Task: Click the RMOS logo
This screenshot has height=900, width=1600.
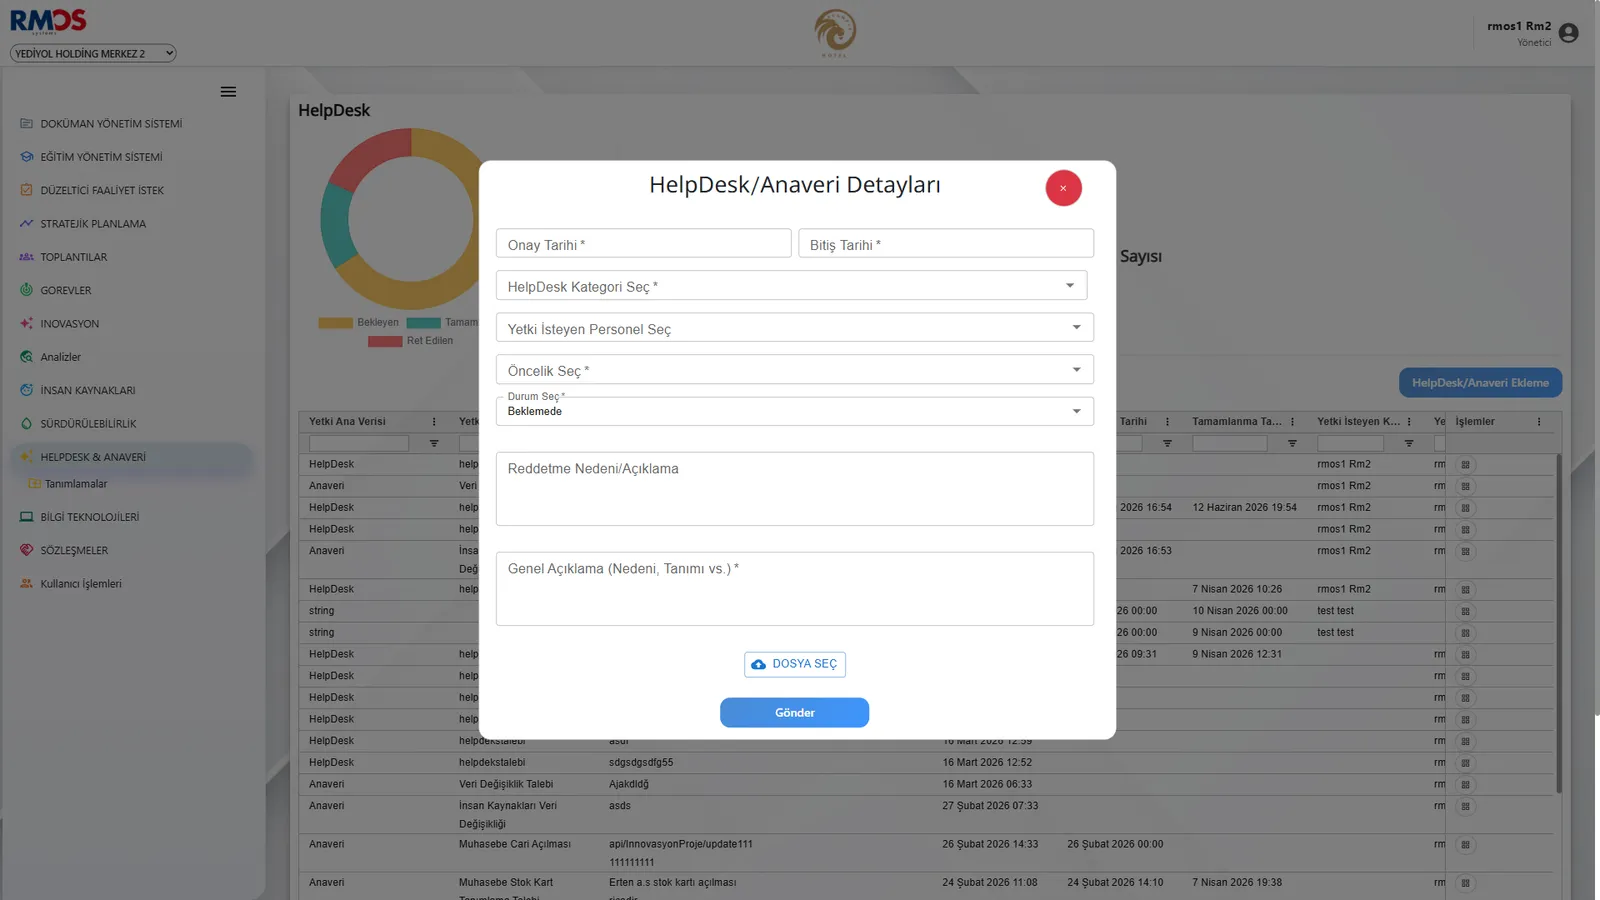Action: tap(48, 21)
